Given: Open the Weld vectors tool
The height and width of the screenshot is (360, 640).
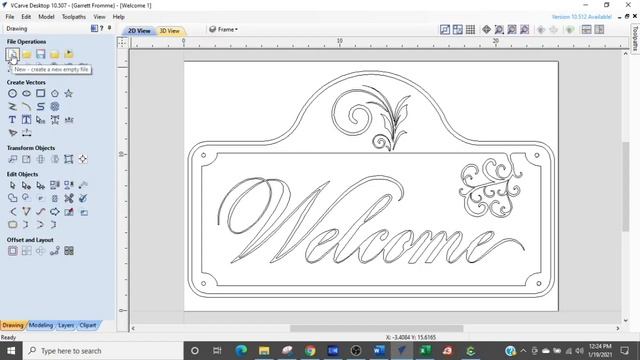Looking at the screenshot, I should tap(13, 198).
